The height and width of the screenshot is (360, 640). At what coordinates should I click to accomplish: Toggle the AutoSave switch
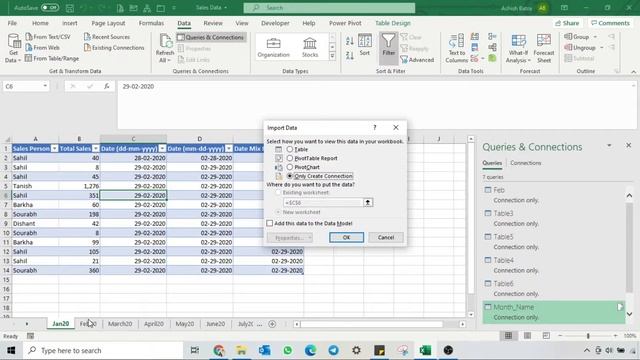50,7
